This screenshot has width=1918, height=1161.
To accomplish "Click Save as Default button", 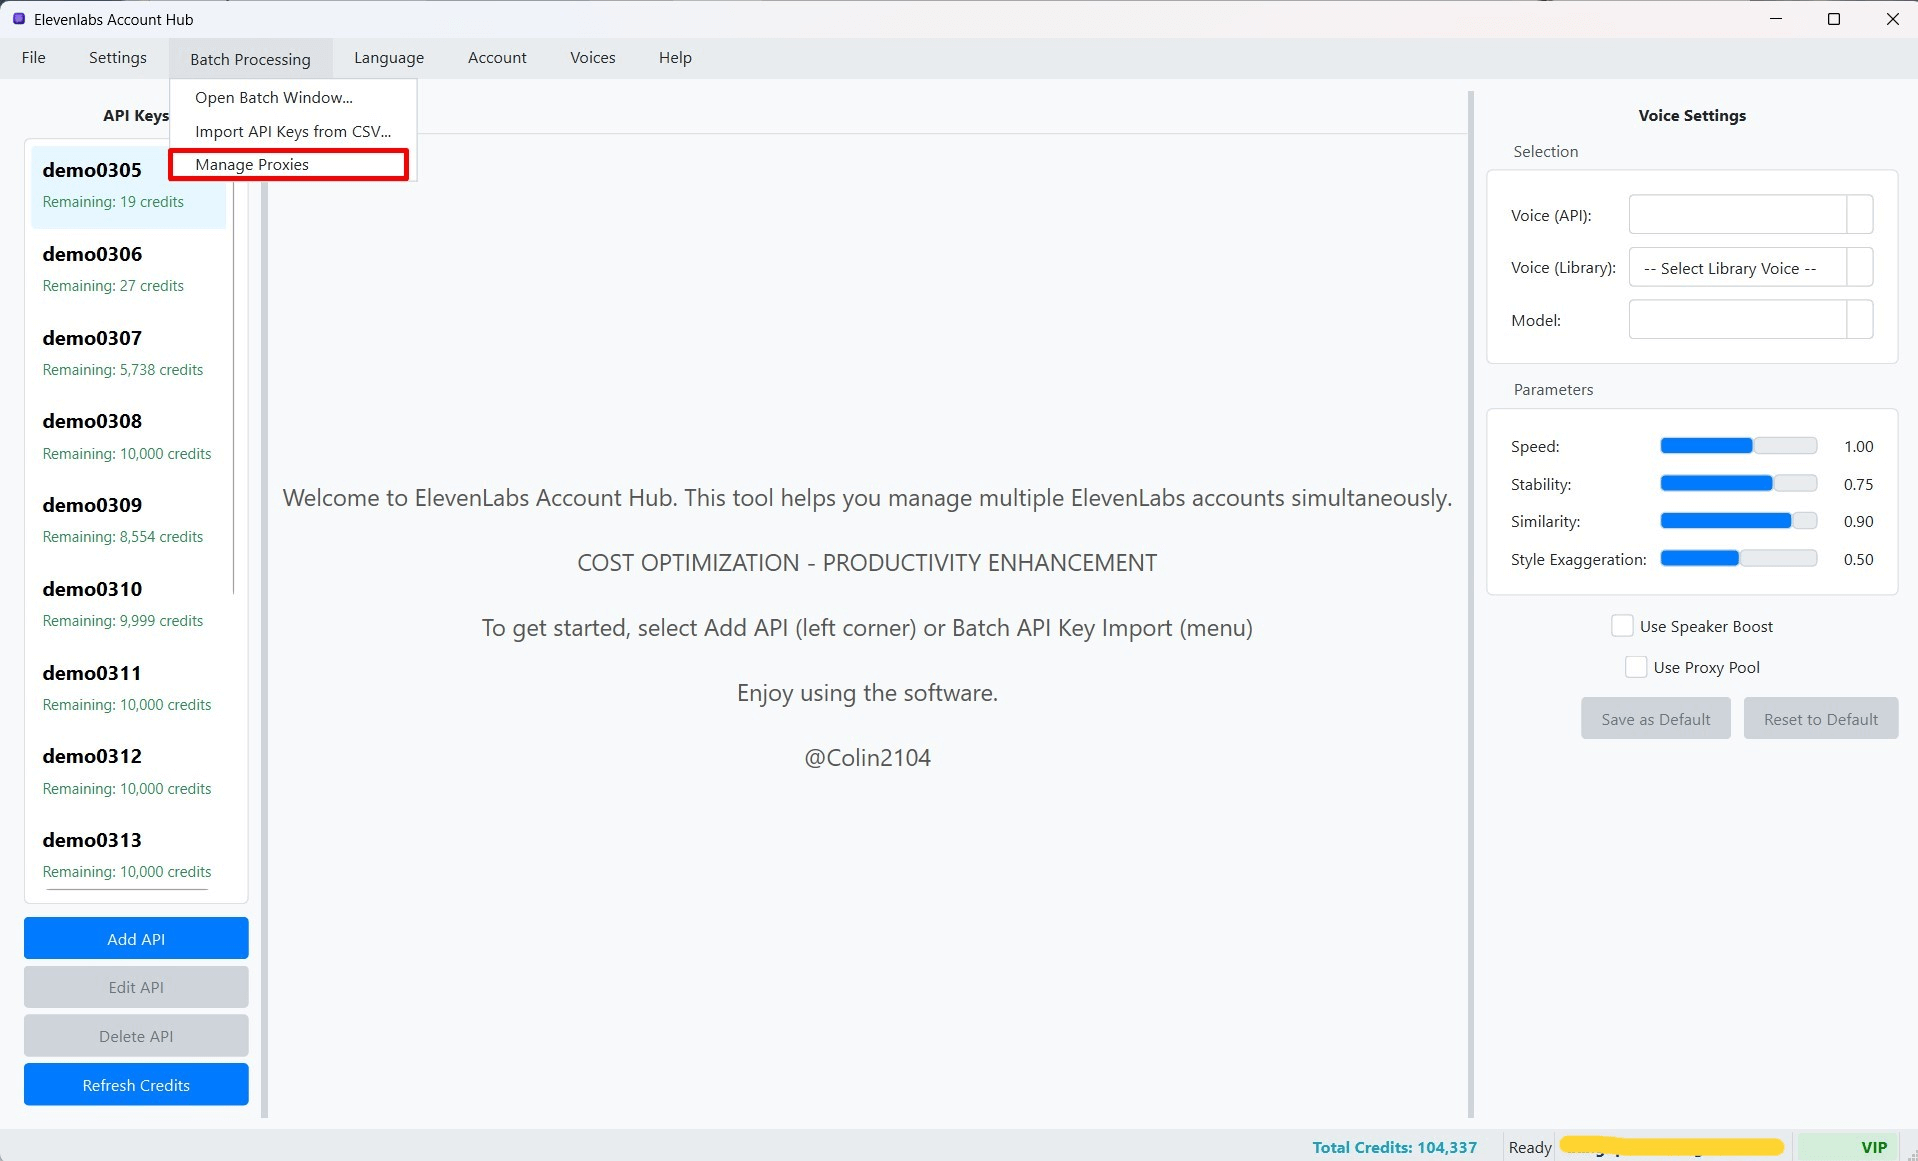I will [x=1655, y=719].
